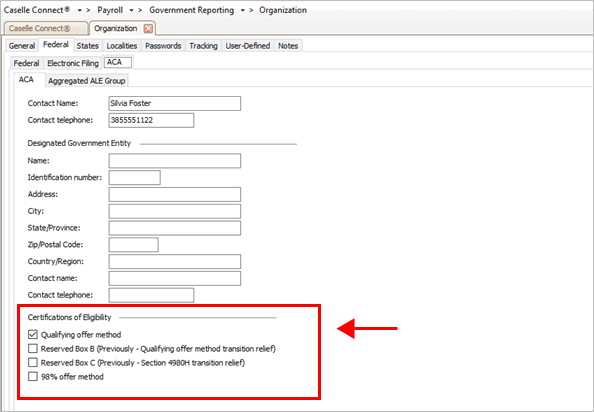Open the Passwords tab

point(163,46)
